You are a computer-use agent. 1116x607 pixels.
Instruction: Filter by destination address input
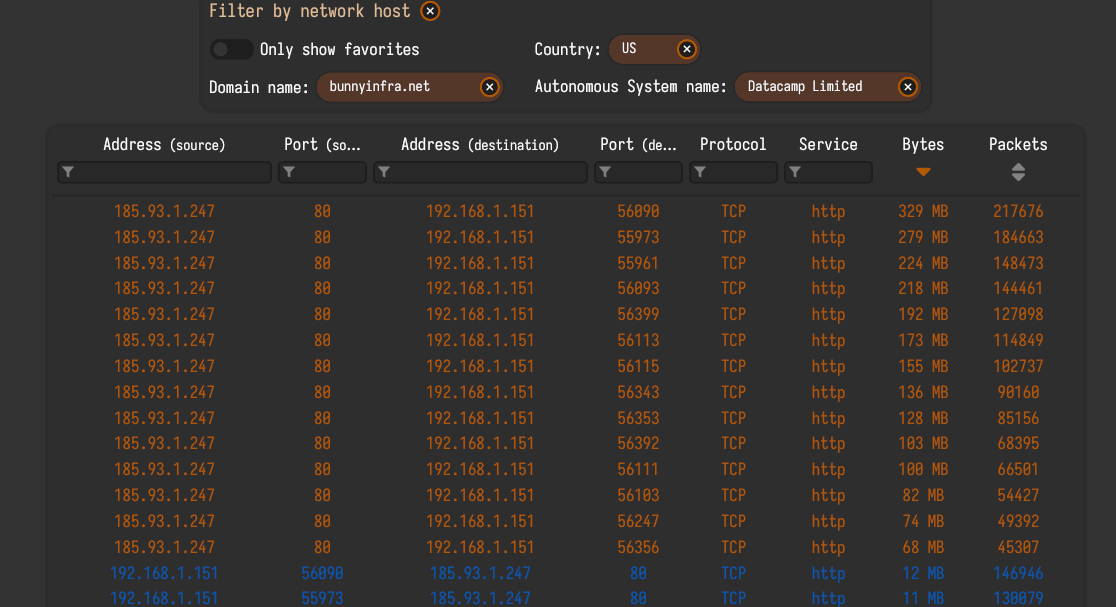(x=480, y=172)
